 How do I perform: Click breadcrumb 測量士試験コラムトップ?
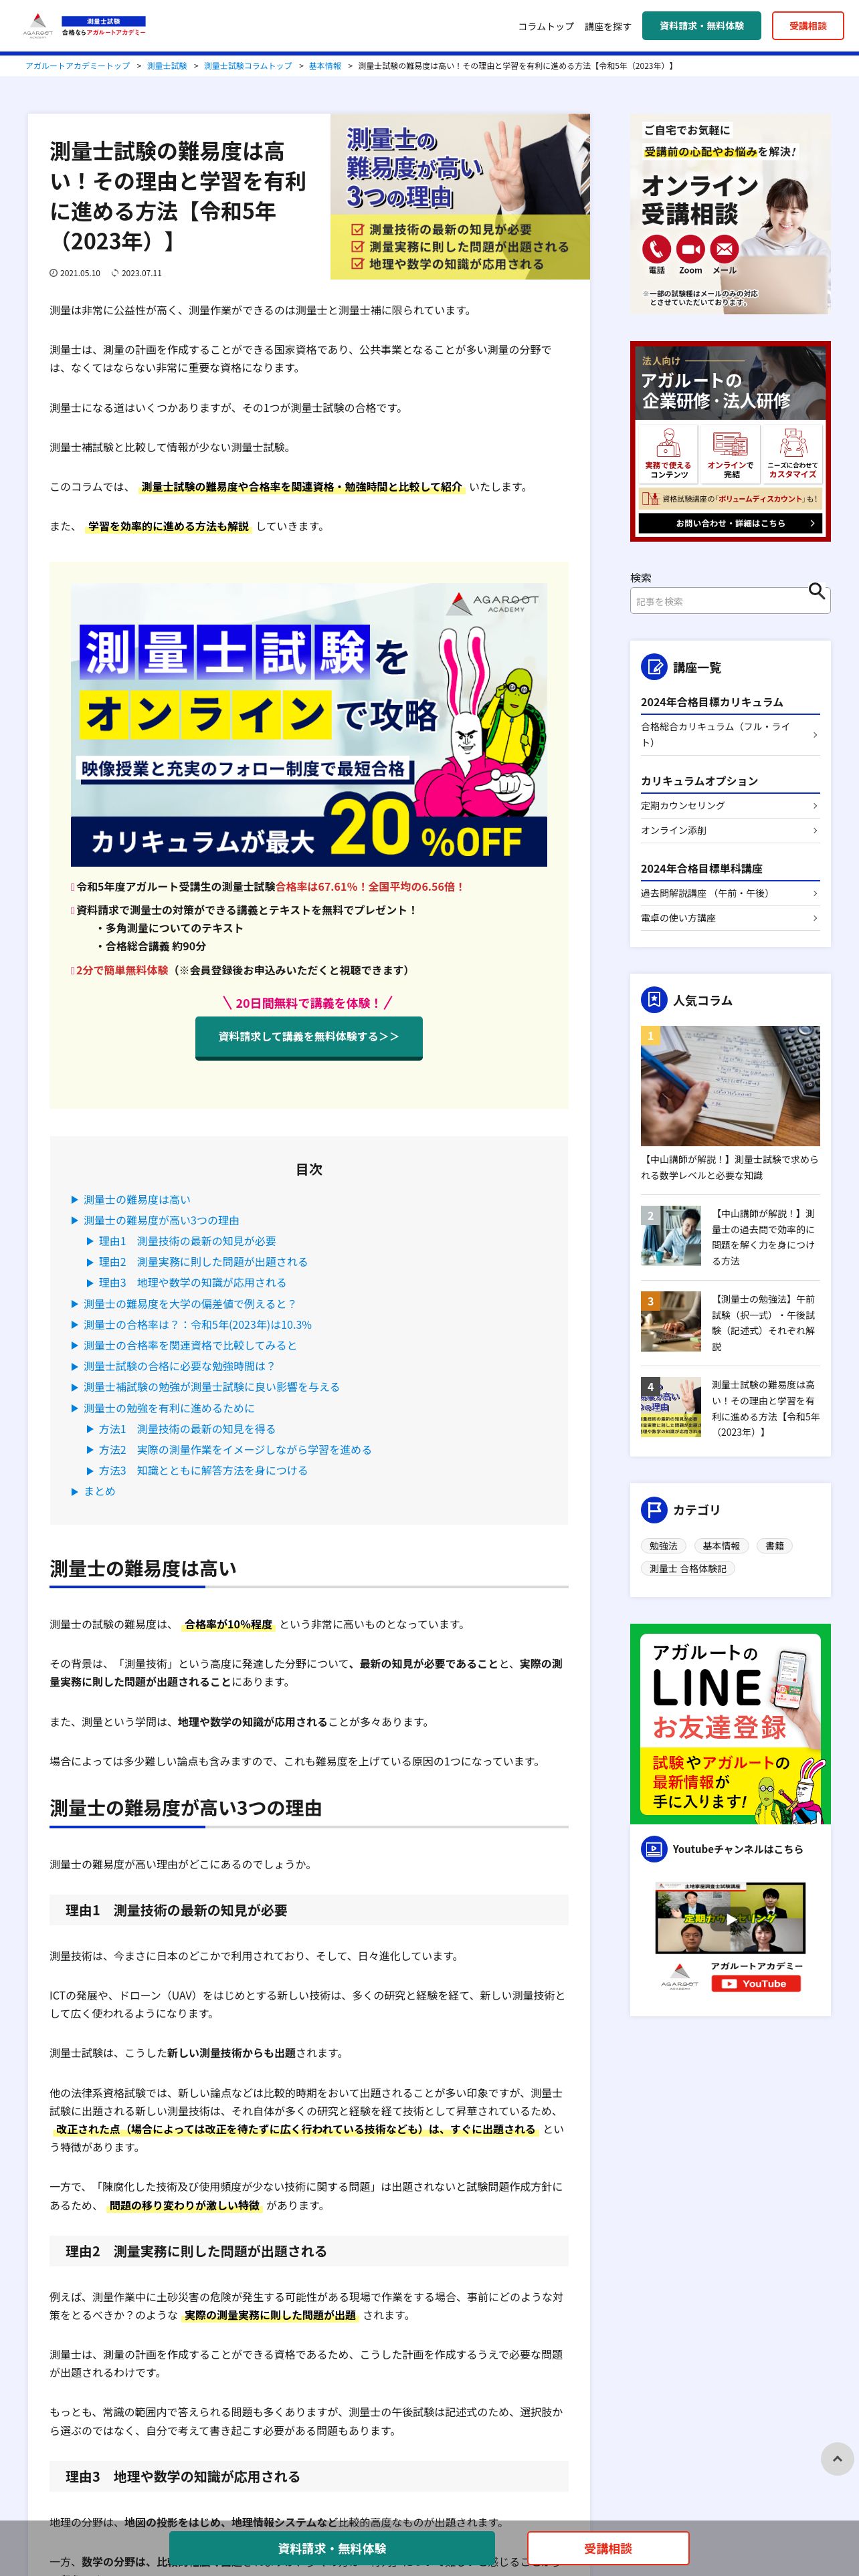click(248, 66)
